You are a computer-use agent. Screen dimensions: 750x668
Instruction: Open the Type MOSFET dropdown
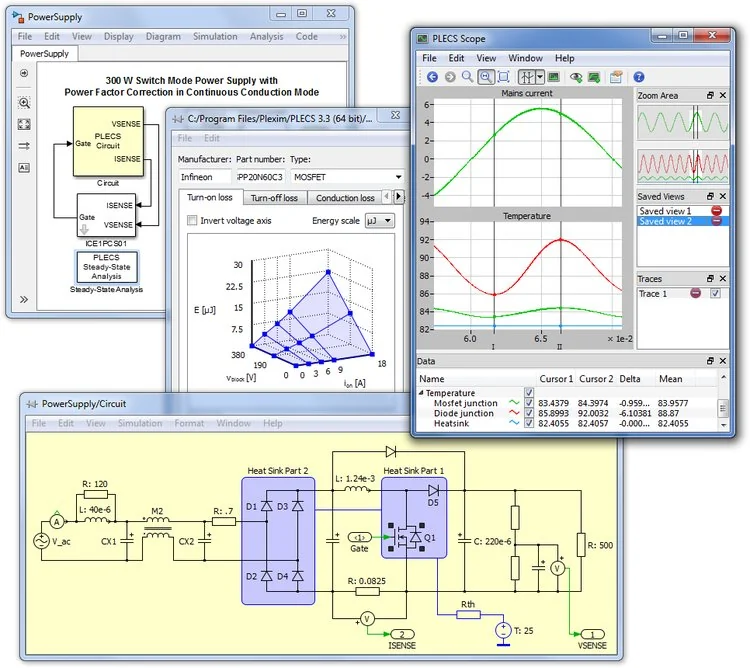pos(347,176)
